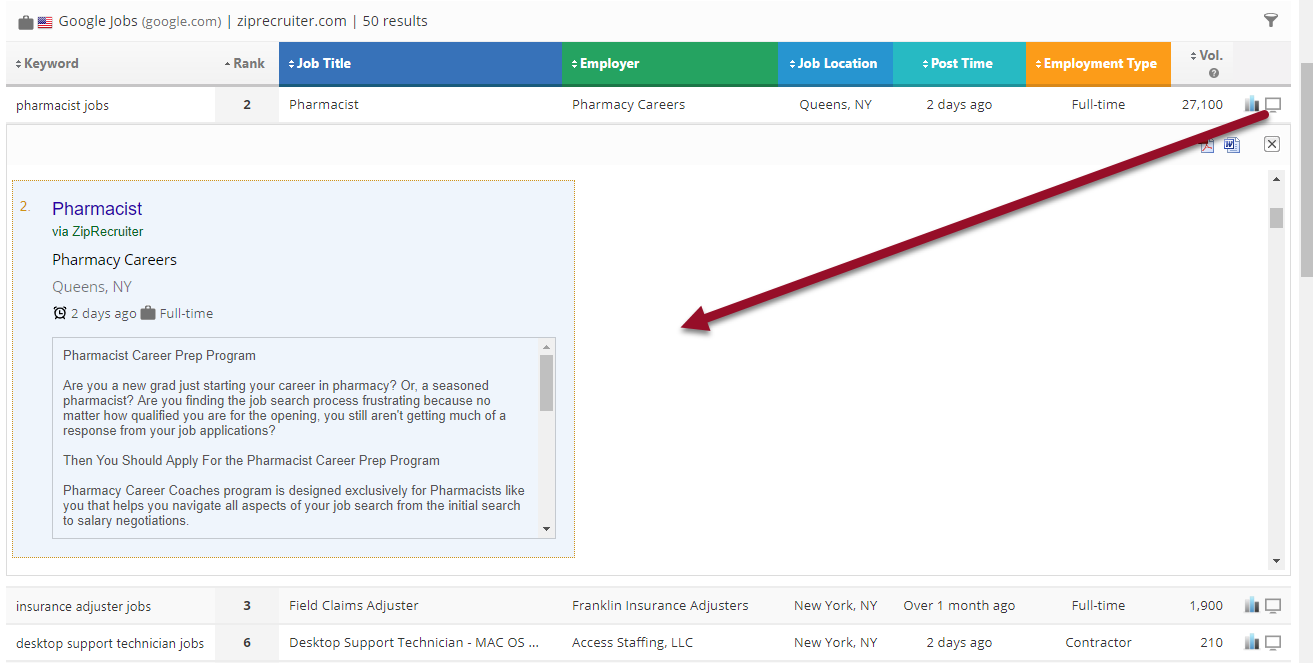The width and height of the screenshot is (1313, 663).
Task: Click the 1,900 volume value
Action: [x=1206, y=605]
